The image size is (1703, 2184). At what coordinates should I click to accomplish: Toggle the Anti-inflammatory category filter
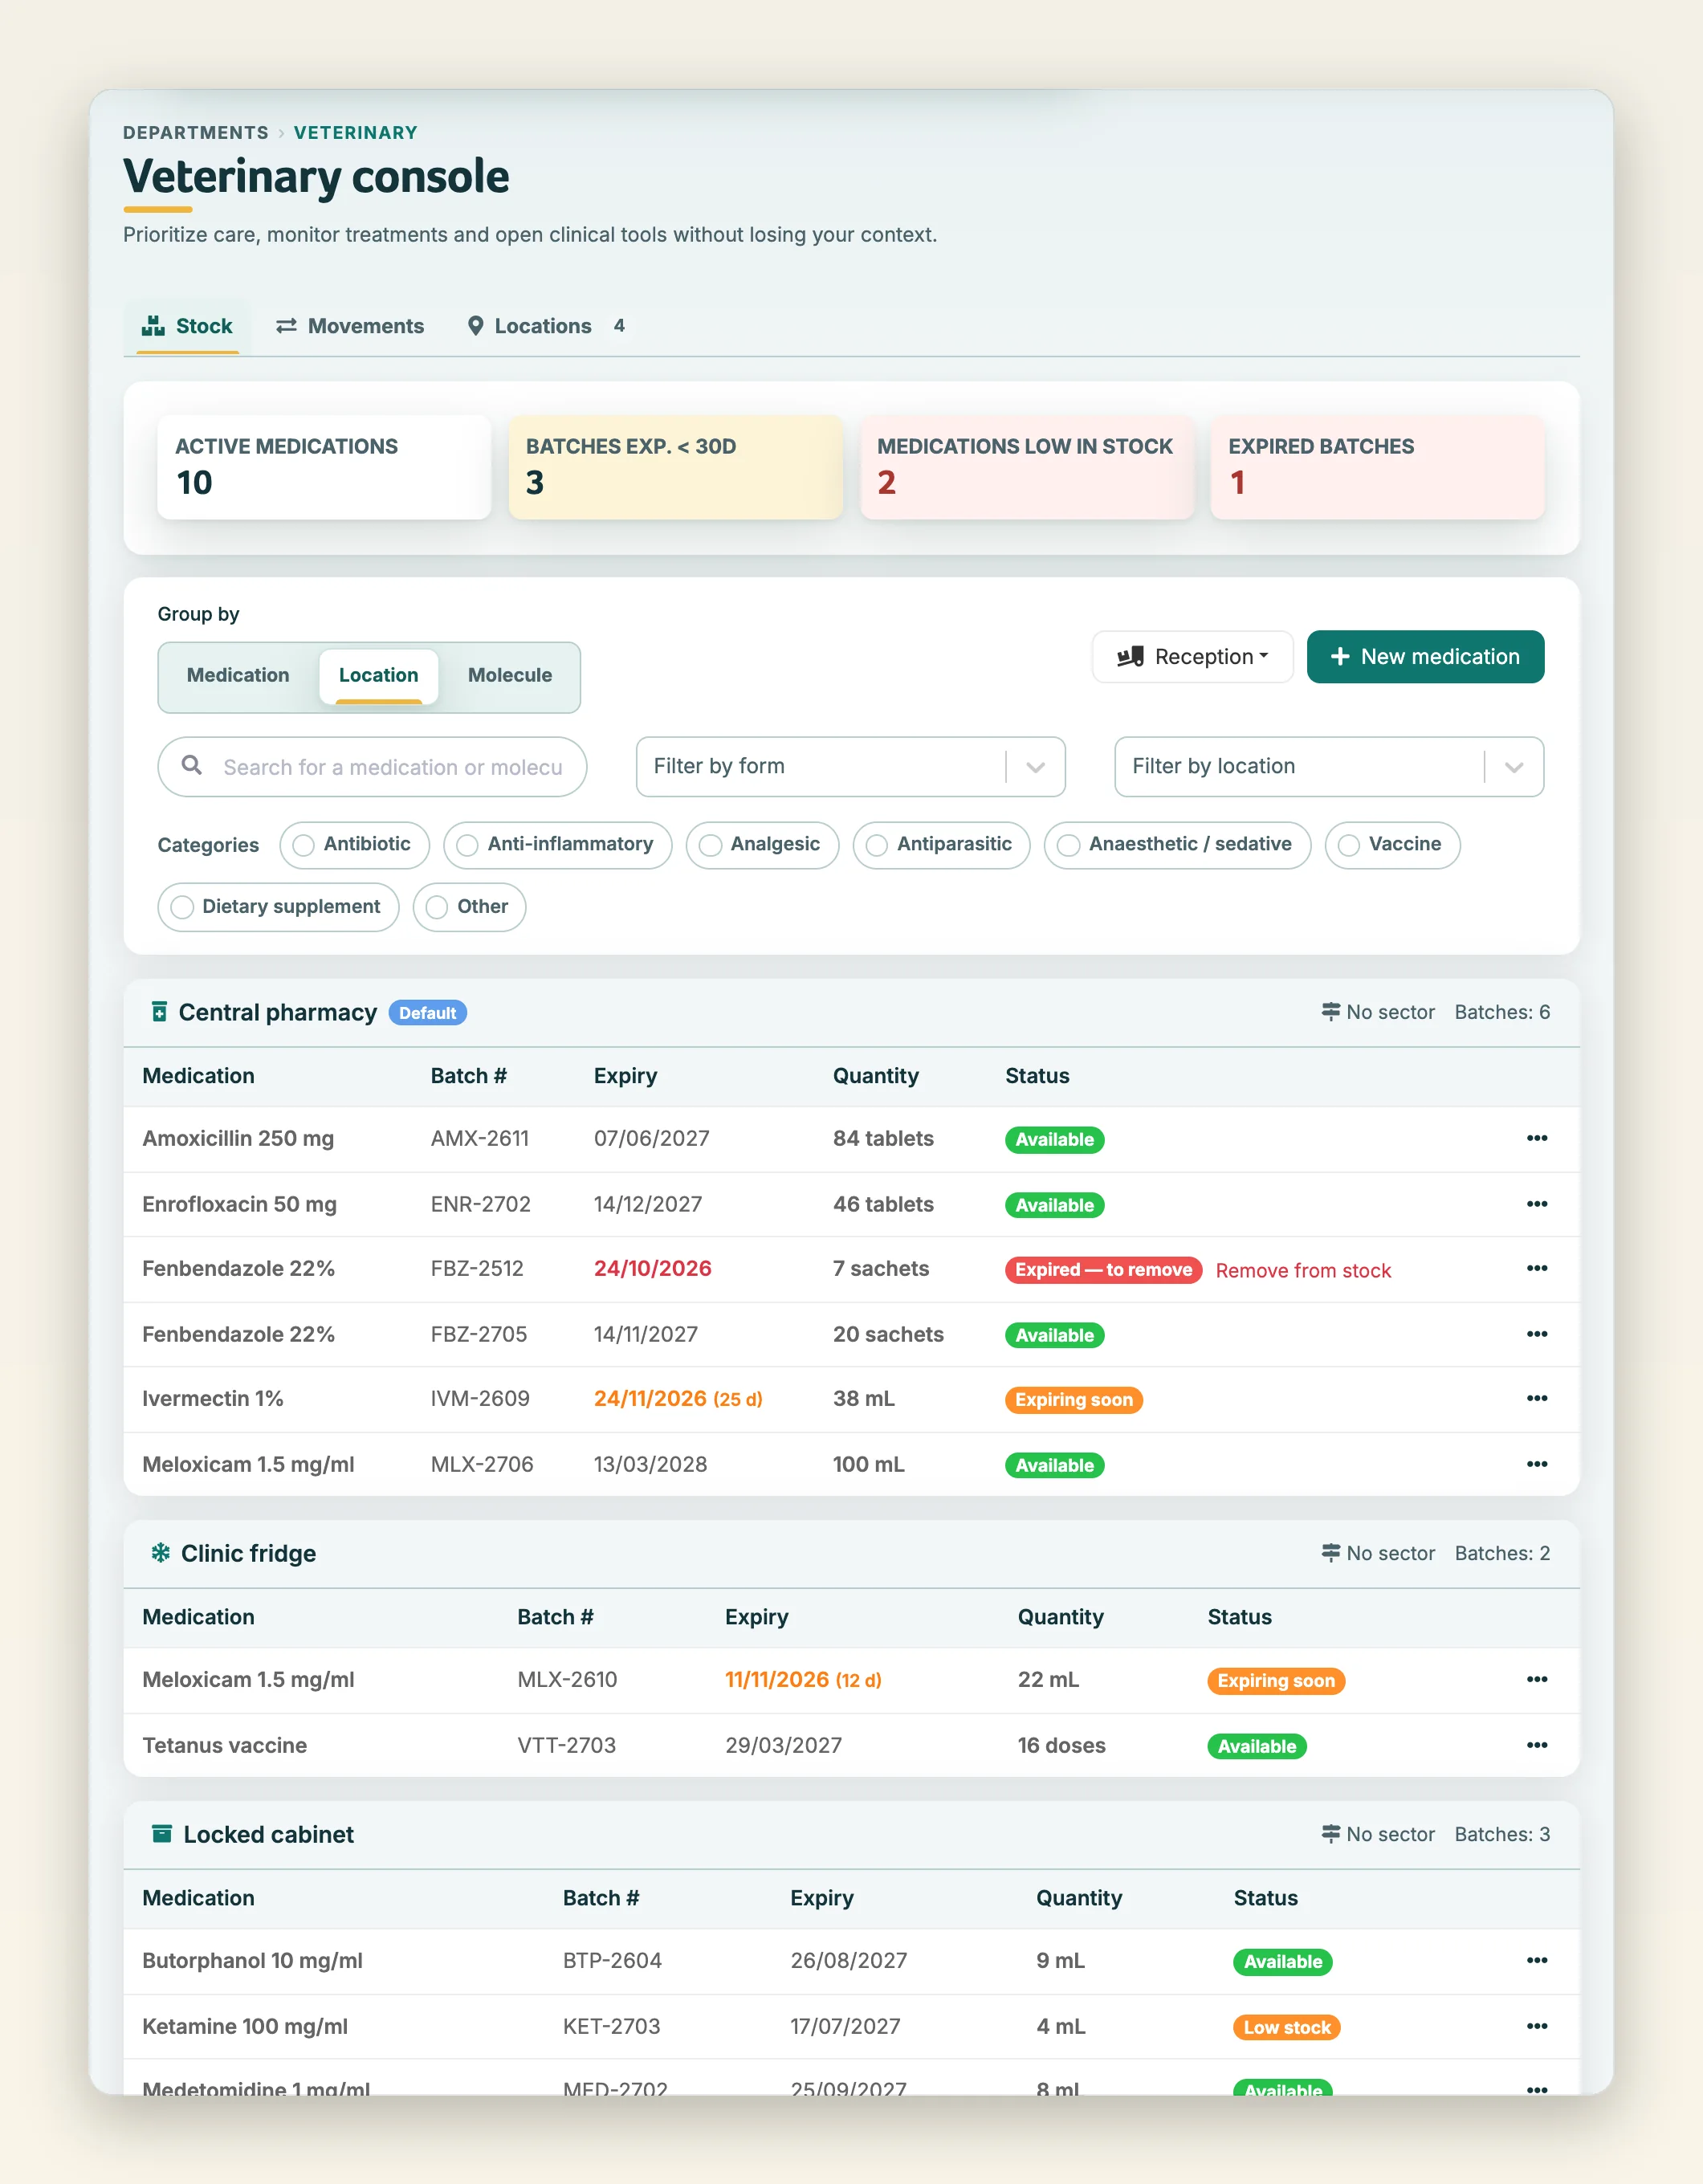coord(558,845)
